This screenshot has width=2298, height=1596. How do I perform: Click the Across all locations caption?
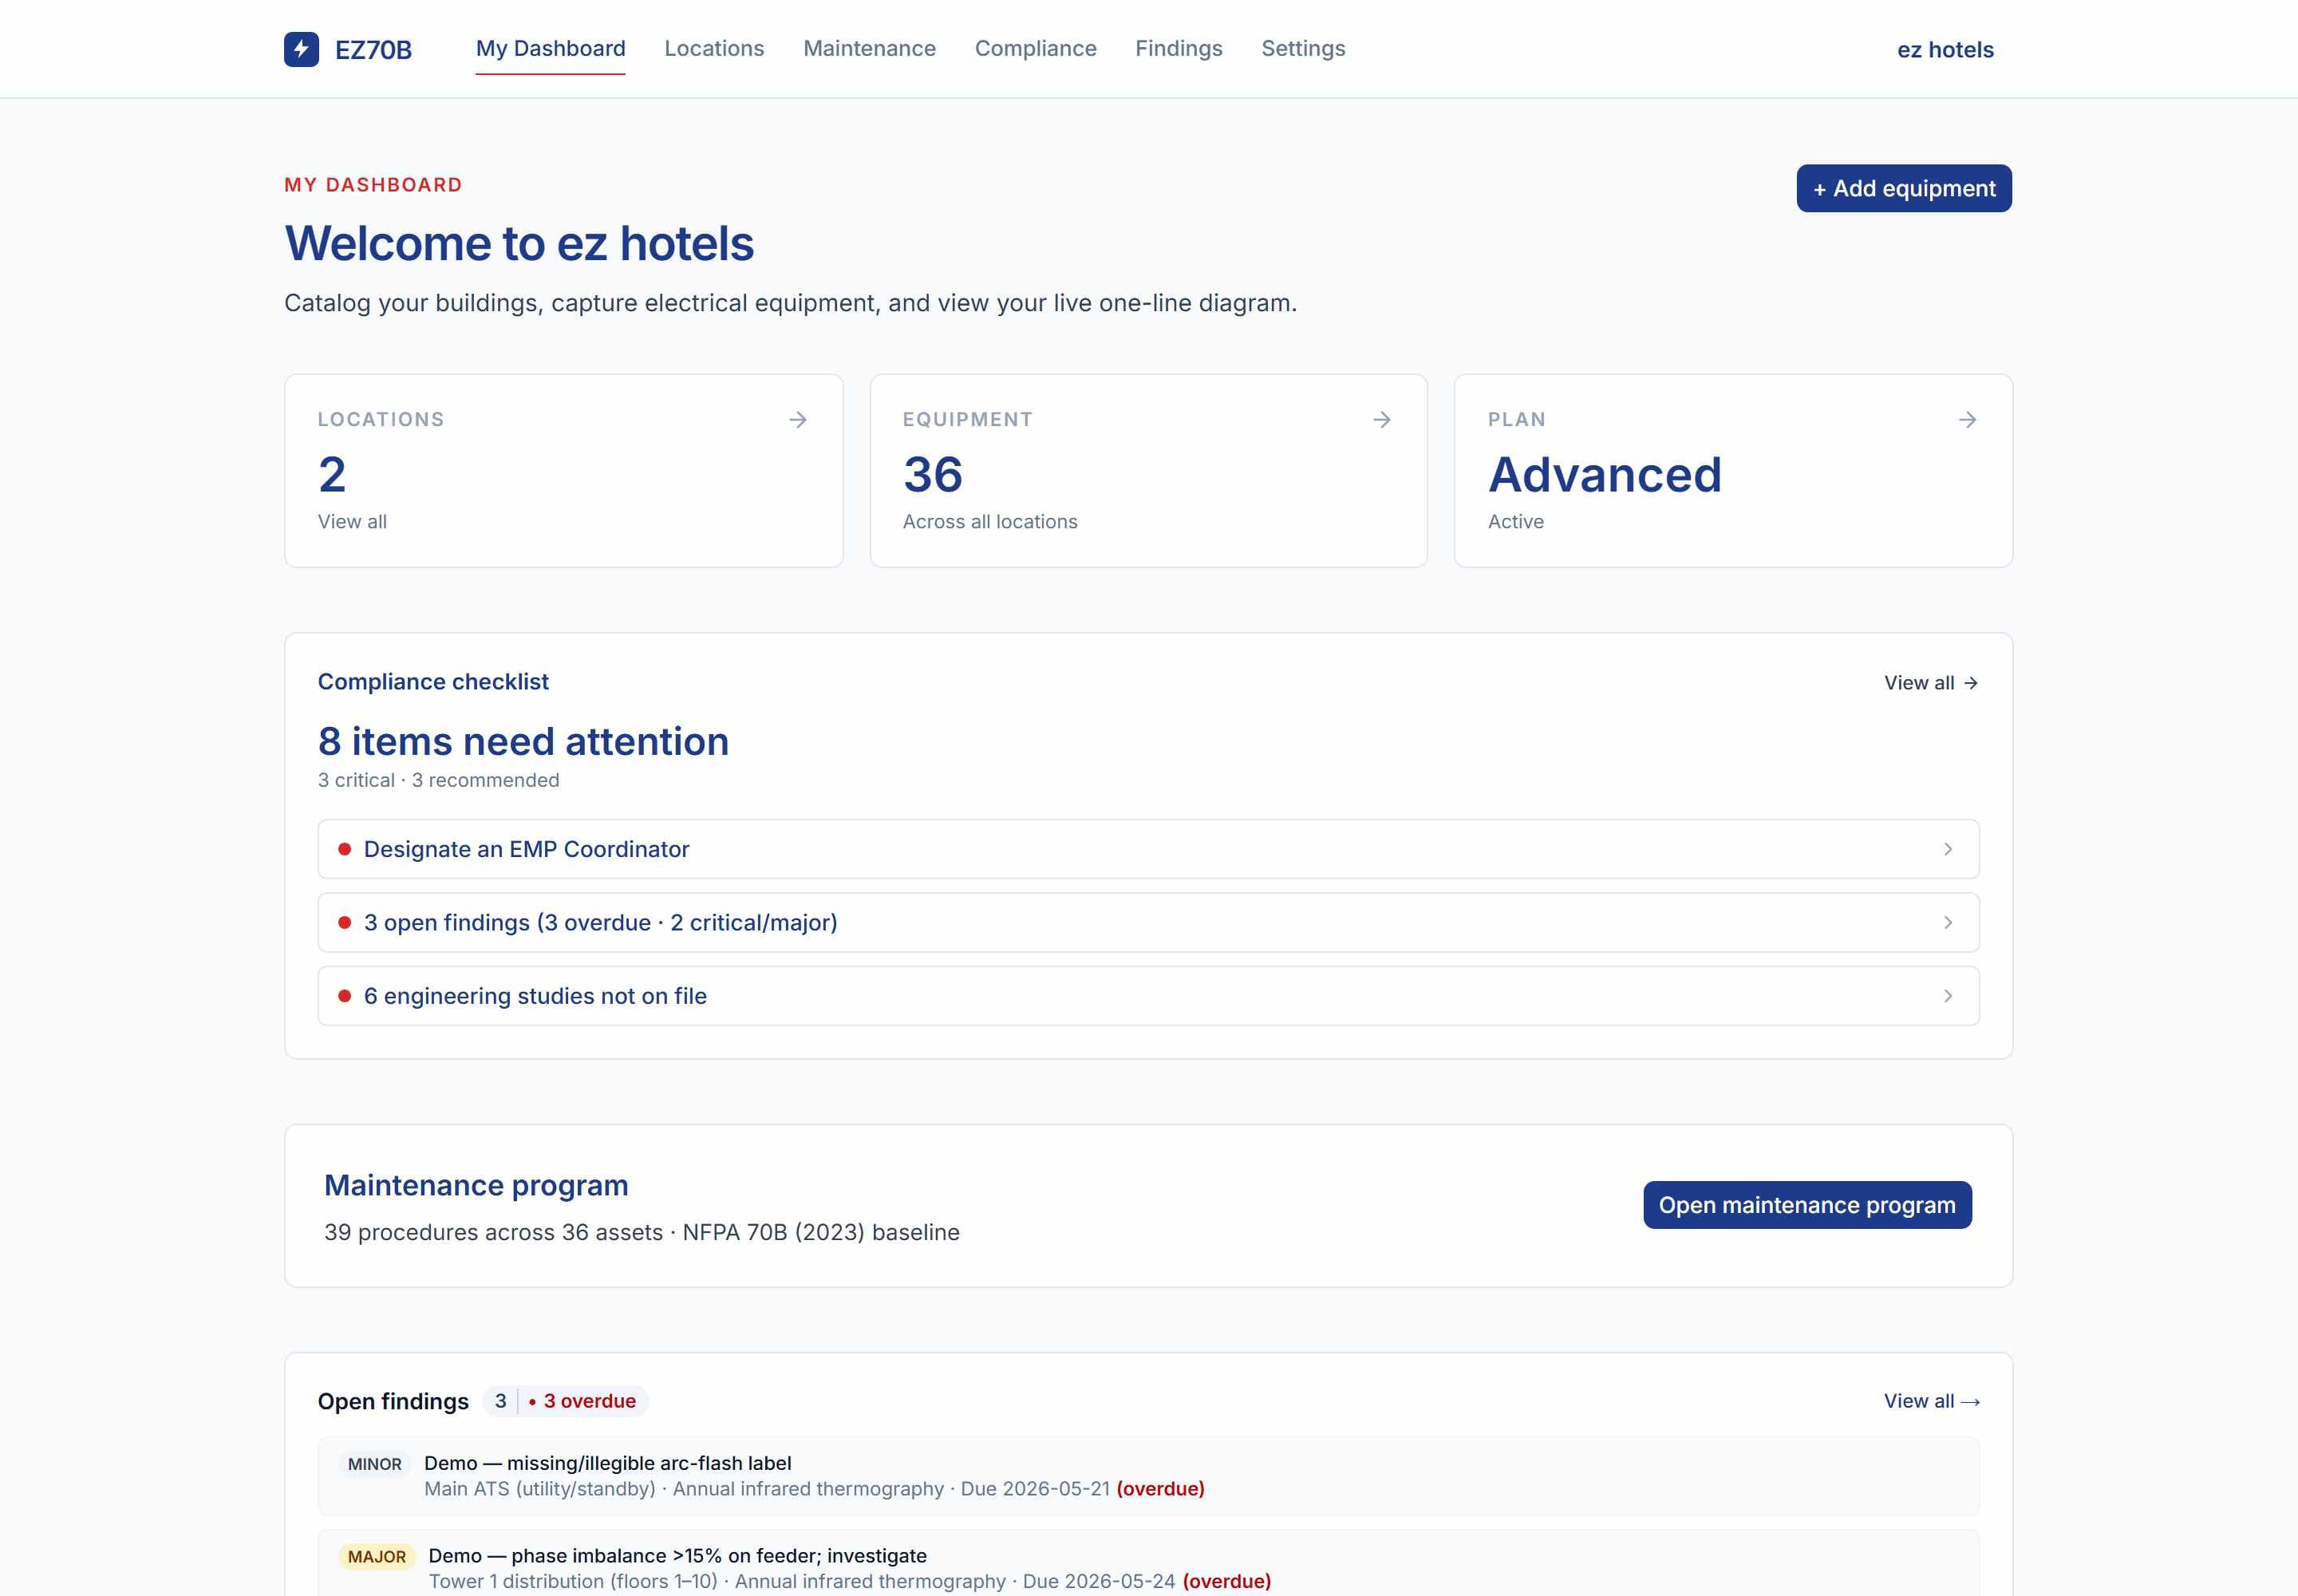990,521
